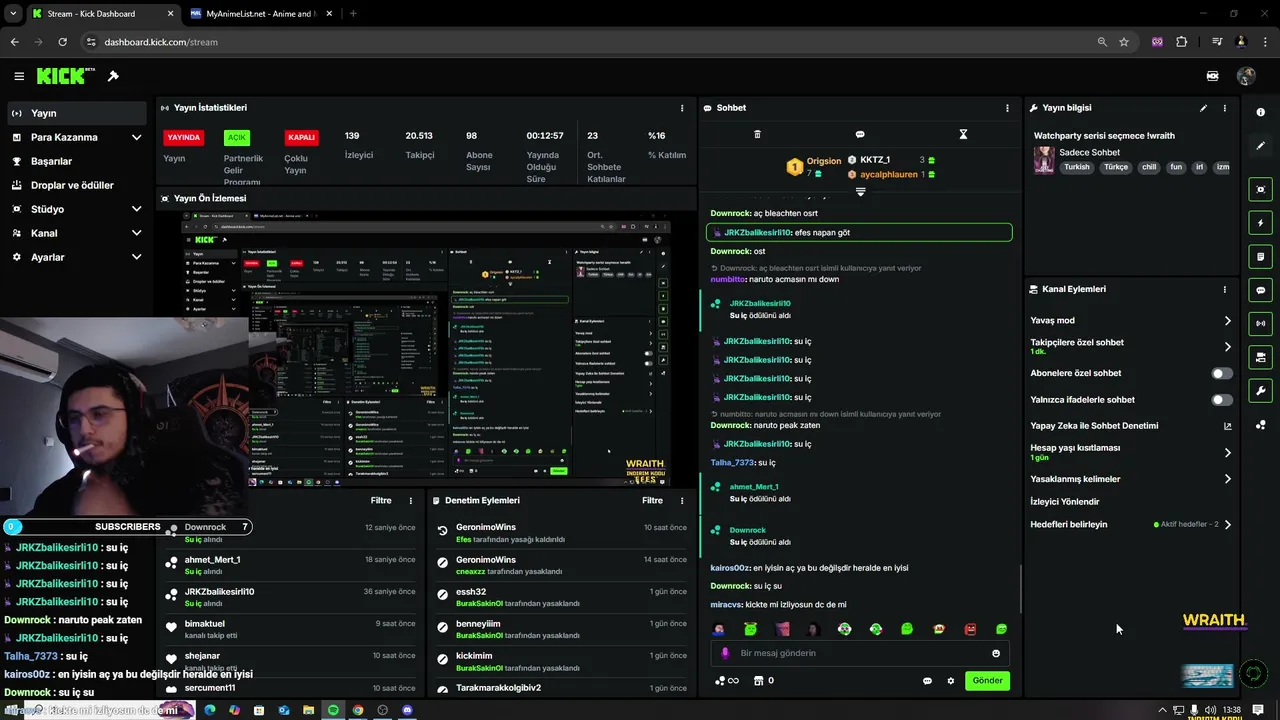Open chat settings gear near Gönder
1280x720 pixels.
click(x=951, y=681)
